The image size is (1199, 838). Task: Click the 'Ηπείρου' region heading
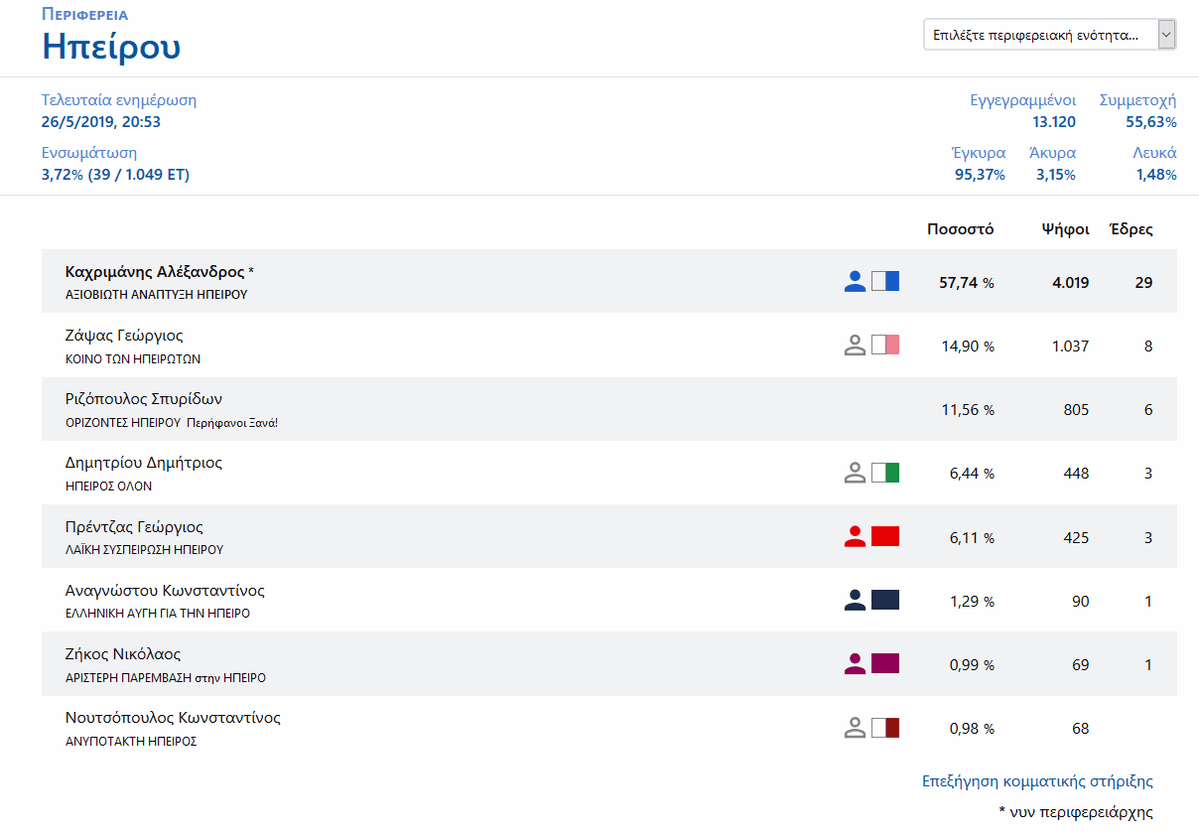point(111,47)
